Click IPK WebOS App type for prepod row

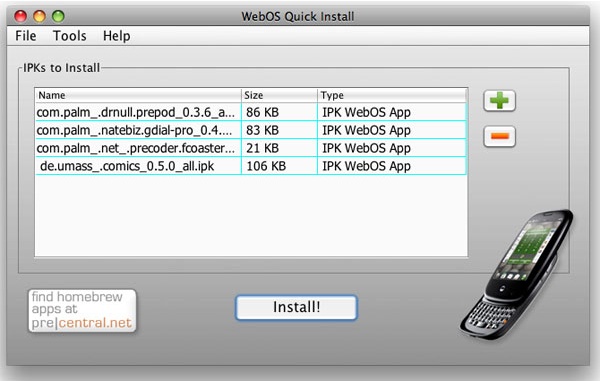pos(392,112)
